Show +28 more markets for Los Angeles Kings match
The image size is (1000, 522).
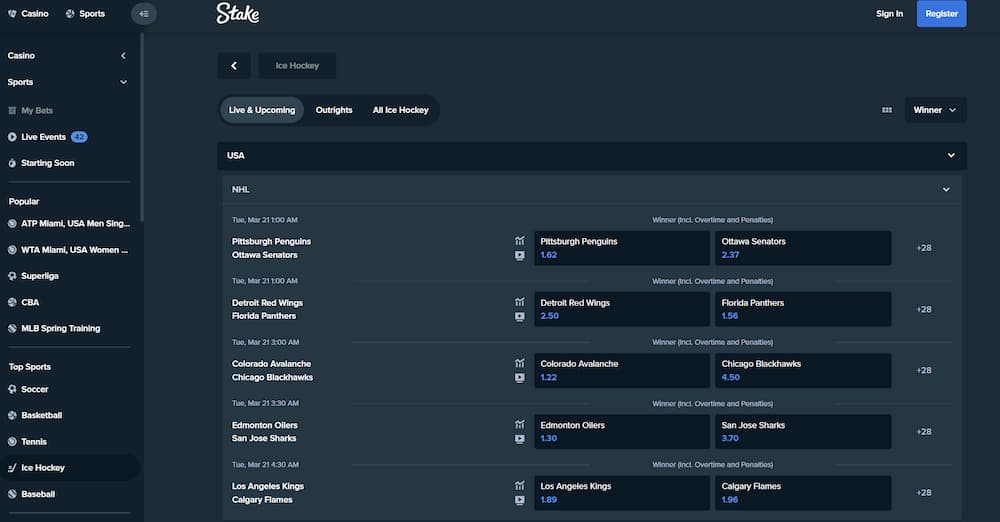tap(924, 493)
